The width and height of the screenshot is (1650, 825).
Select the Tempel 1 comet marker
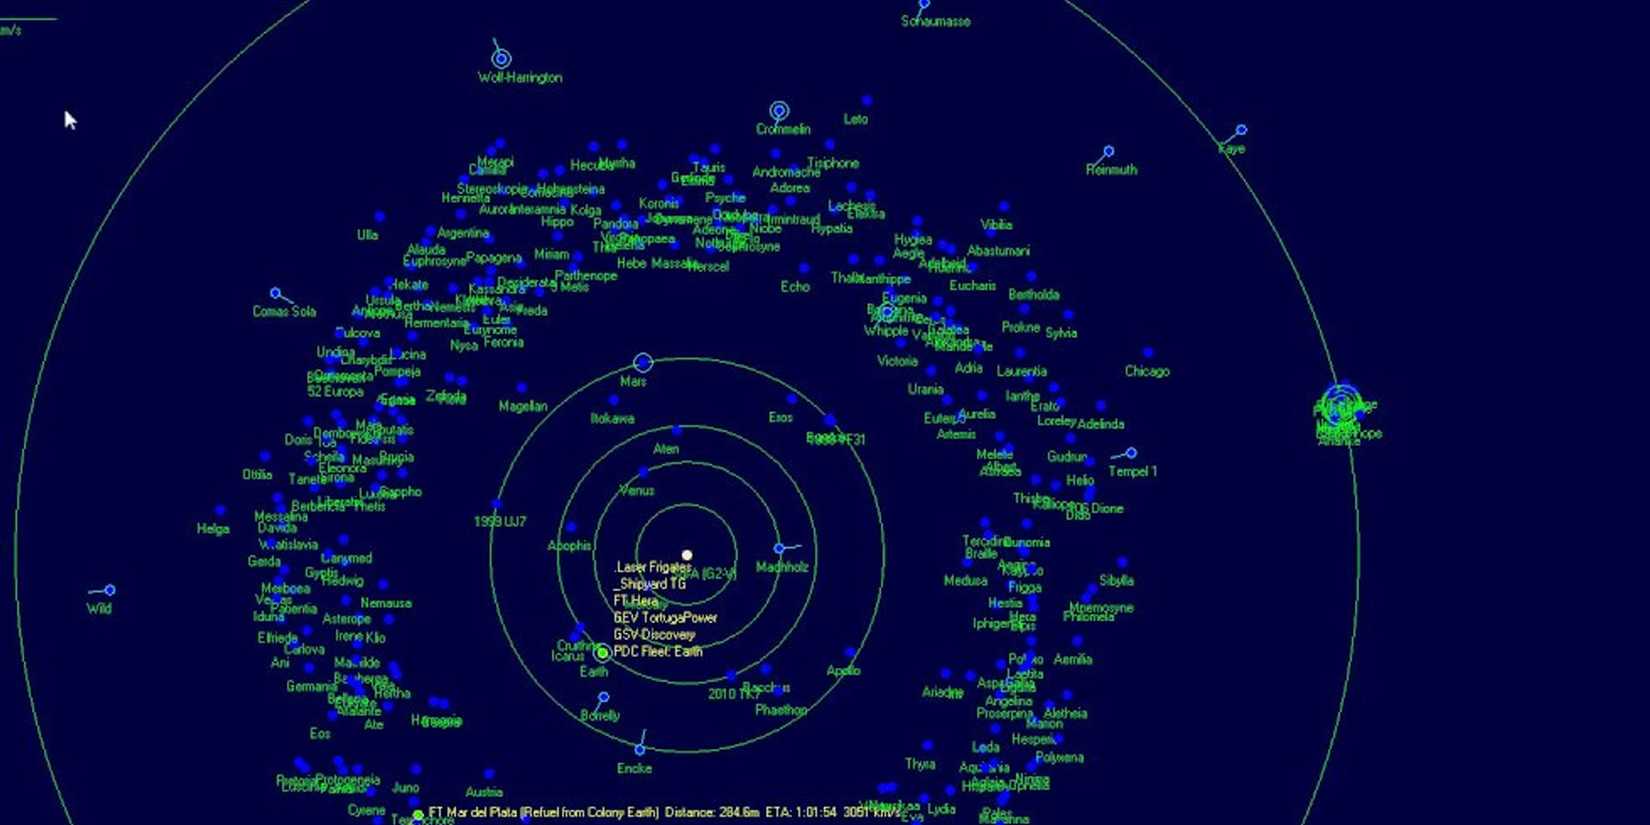click(x=1131, y=454)
